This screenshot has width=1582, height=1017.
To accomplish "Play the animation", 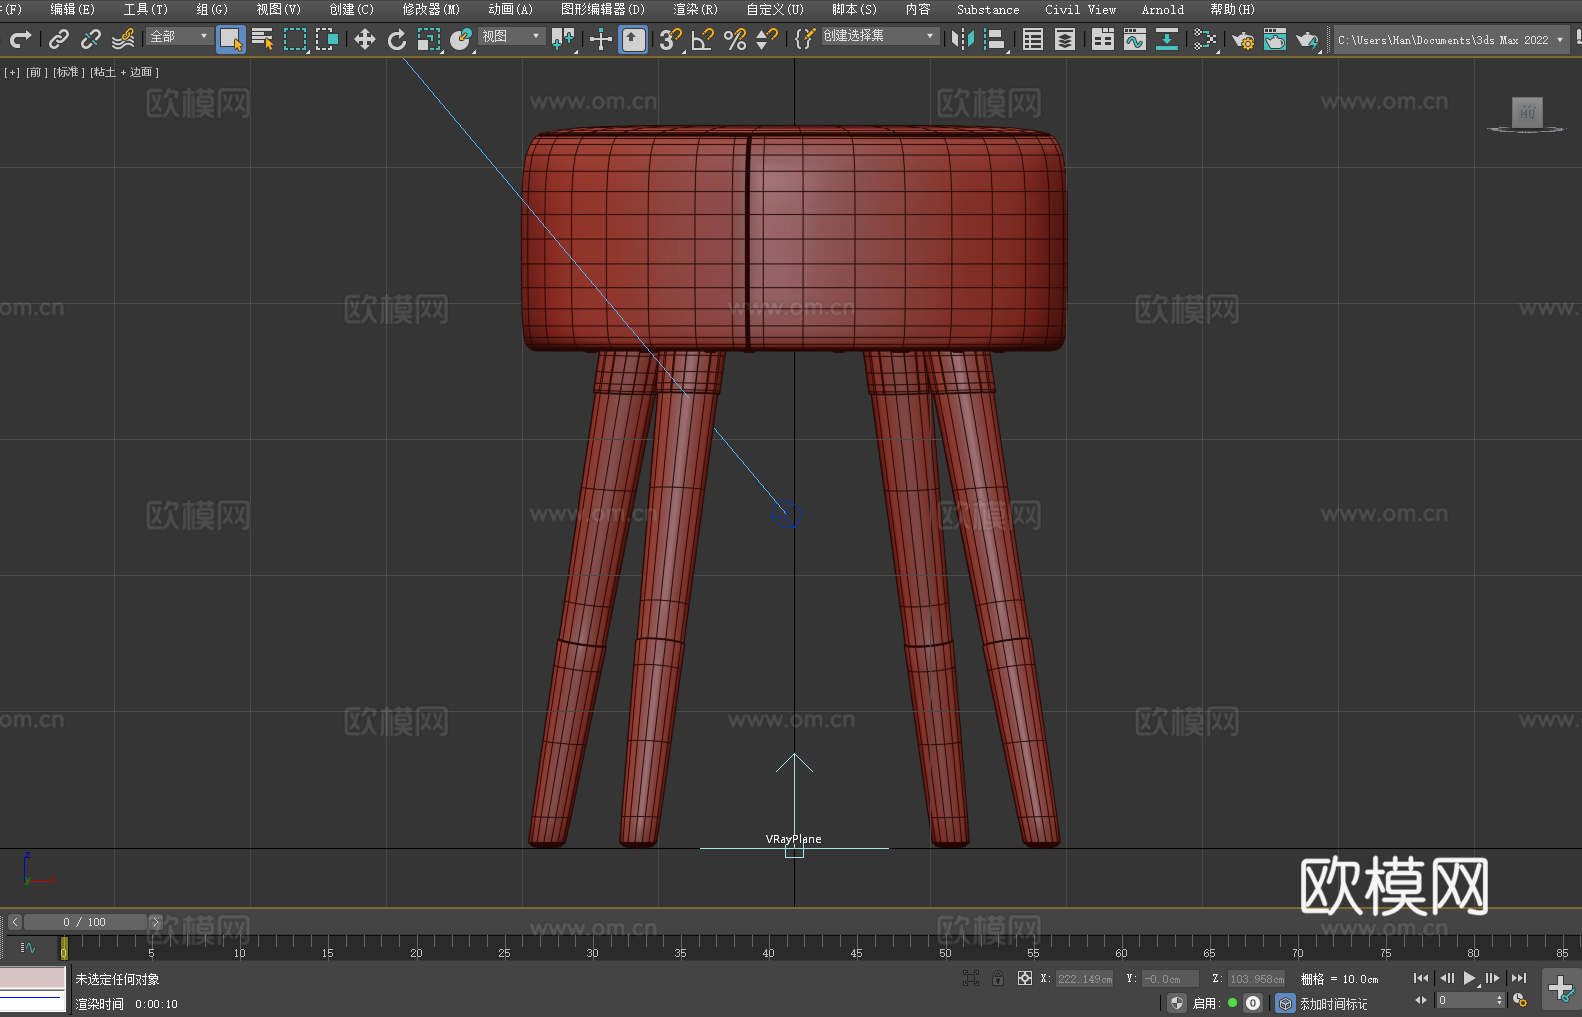I will [1469, 978].
